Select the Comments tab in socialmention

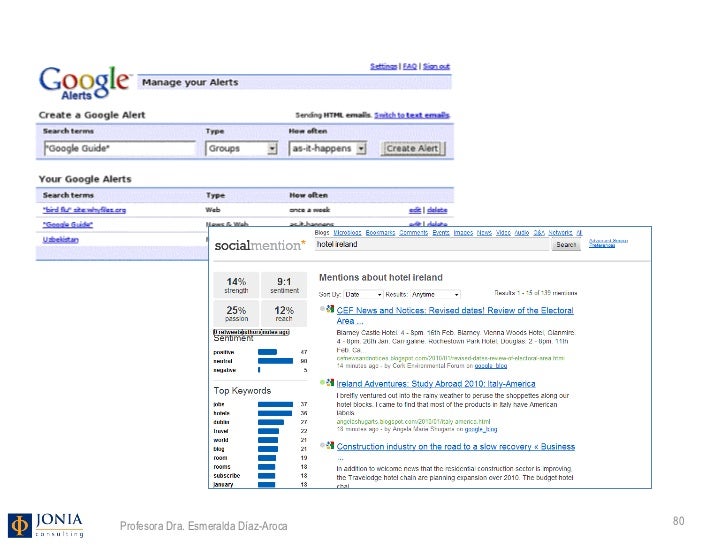tap(413, 233)
